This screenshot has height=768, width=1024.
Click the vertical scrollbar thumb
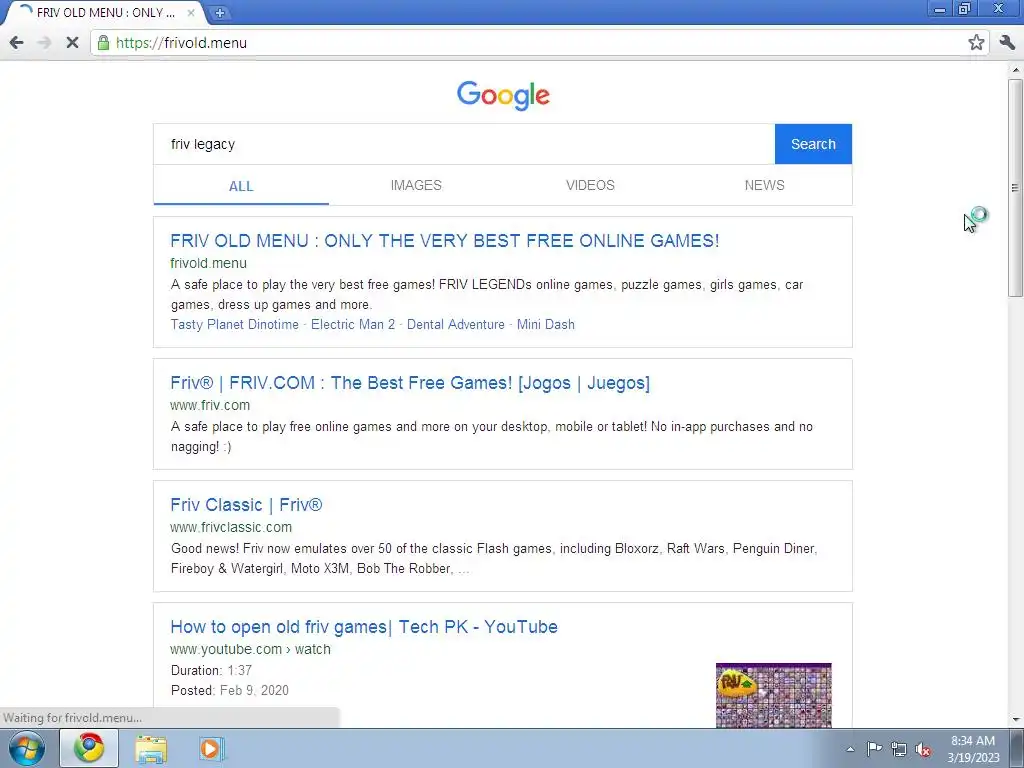(1015, 188)
